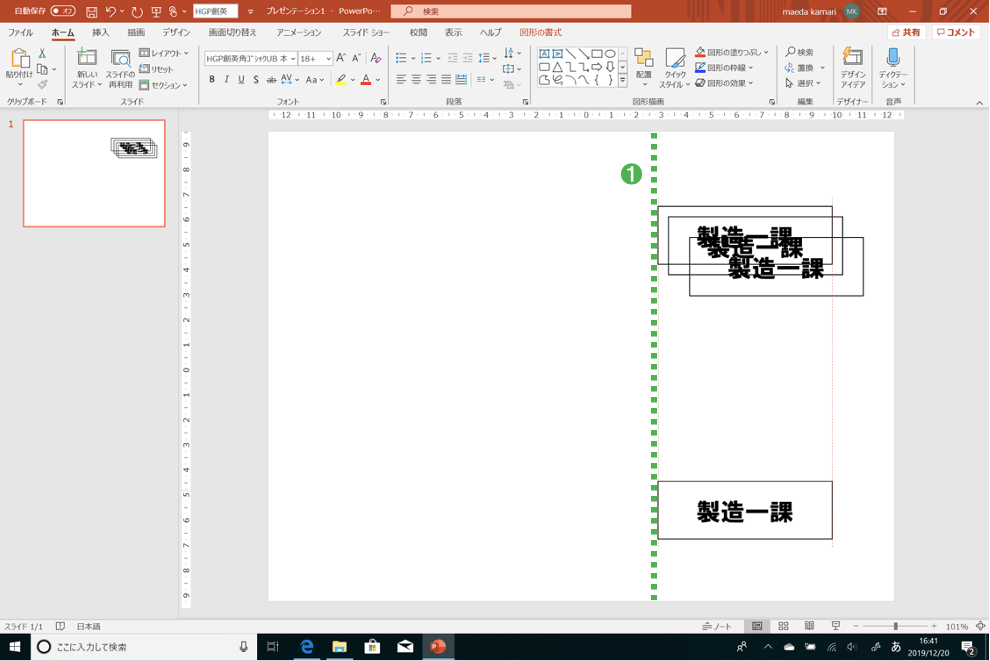Click the search (検索) box in title bar

coord(511,11)
